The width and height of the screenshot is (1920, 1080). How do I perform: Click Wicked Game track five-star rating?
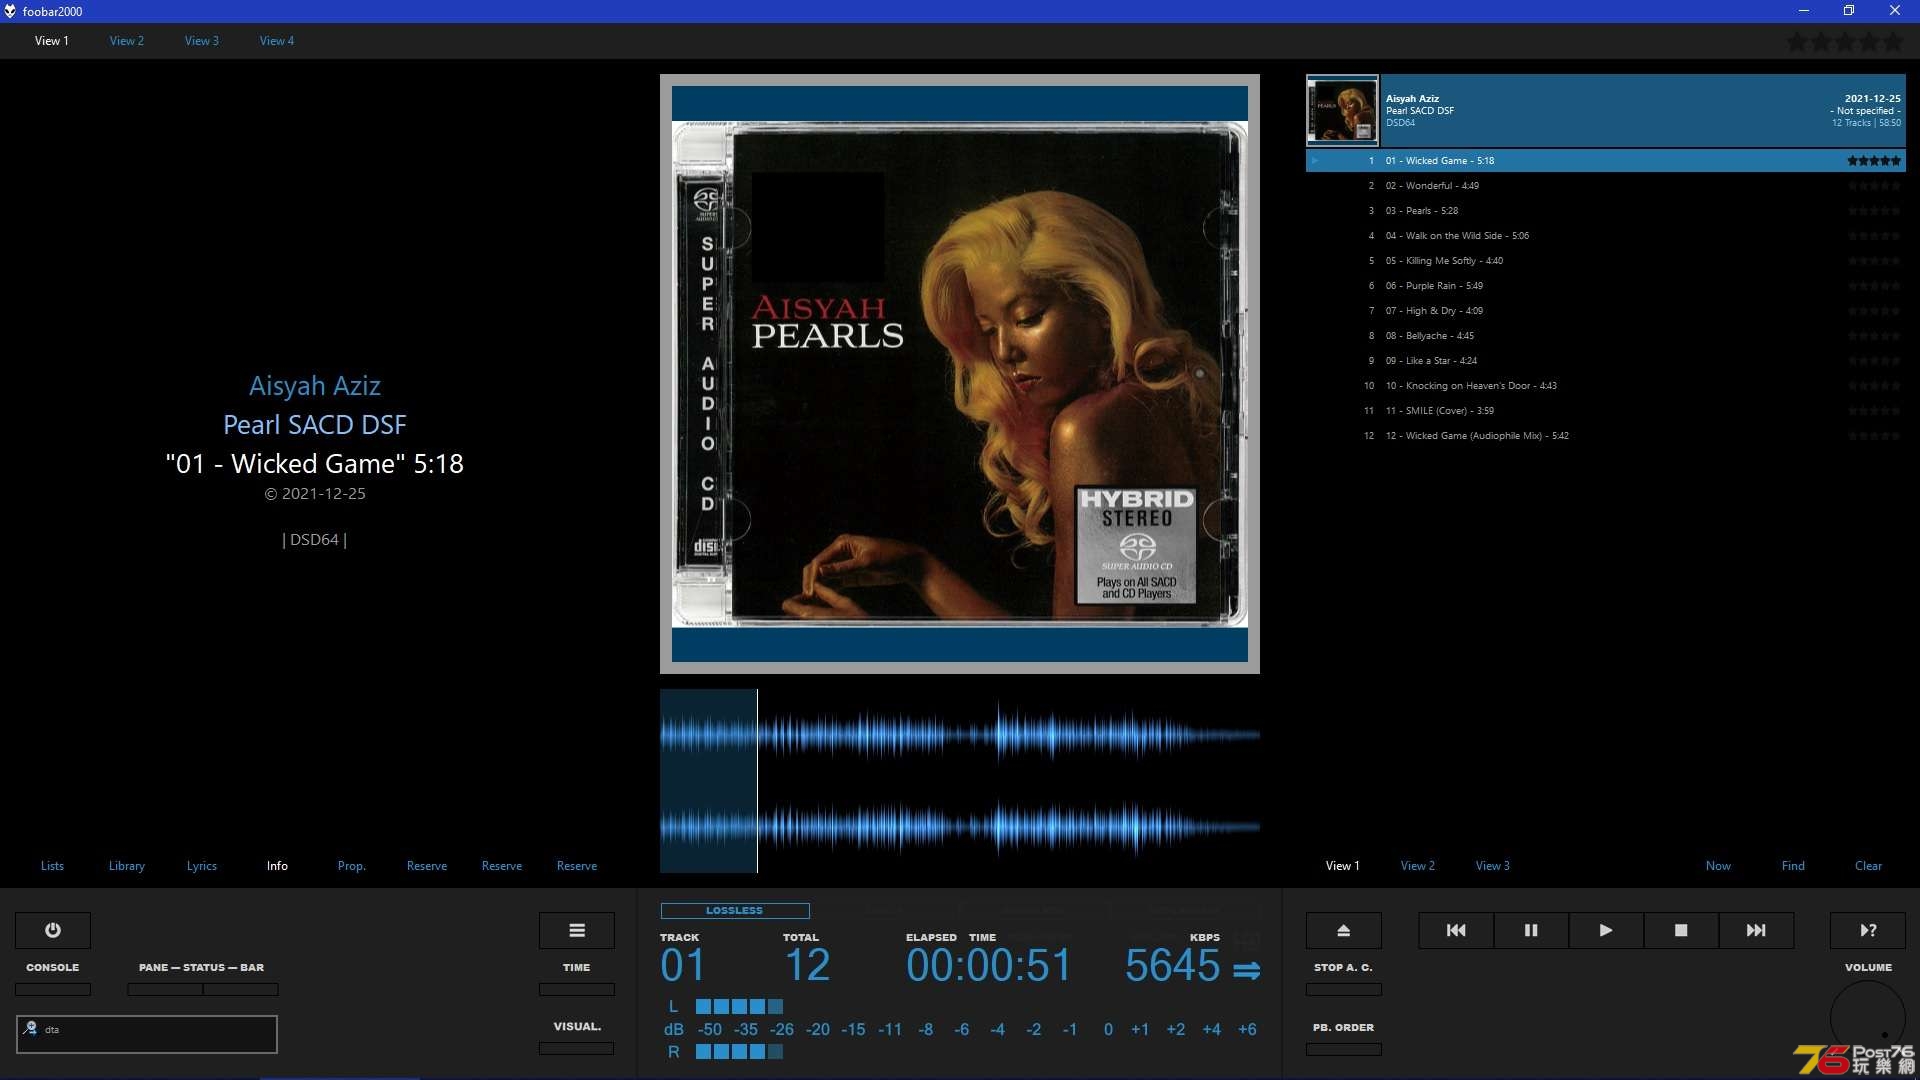1874,160
